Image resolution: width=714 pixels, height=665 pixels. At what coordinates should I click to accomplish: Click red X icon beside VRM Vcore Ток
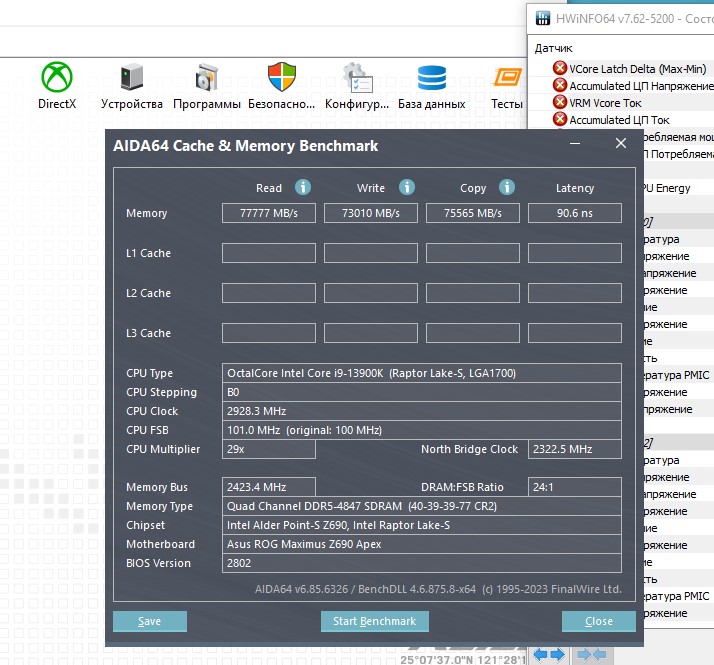[560, 102]
